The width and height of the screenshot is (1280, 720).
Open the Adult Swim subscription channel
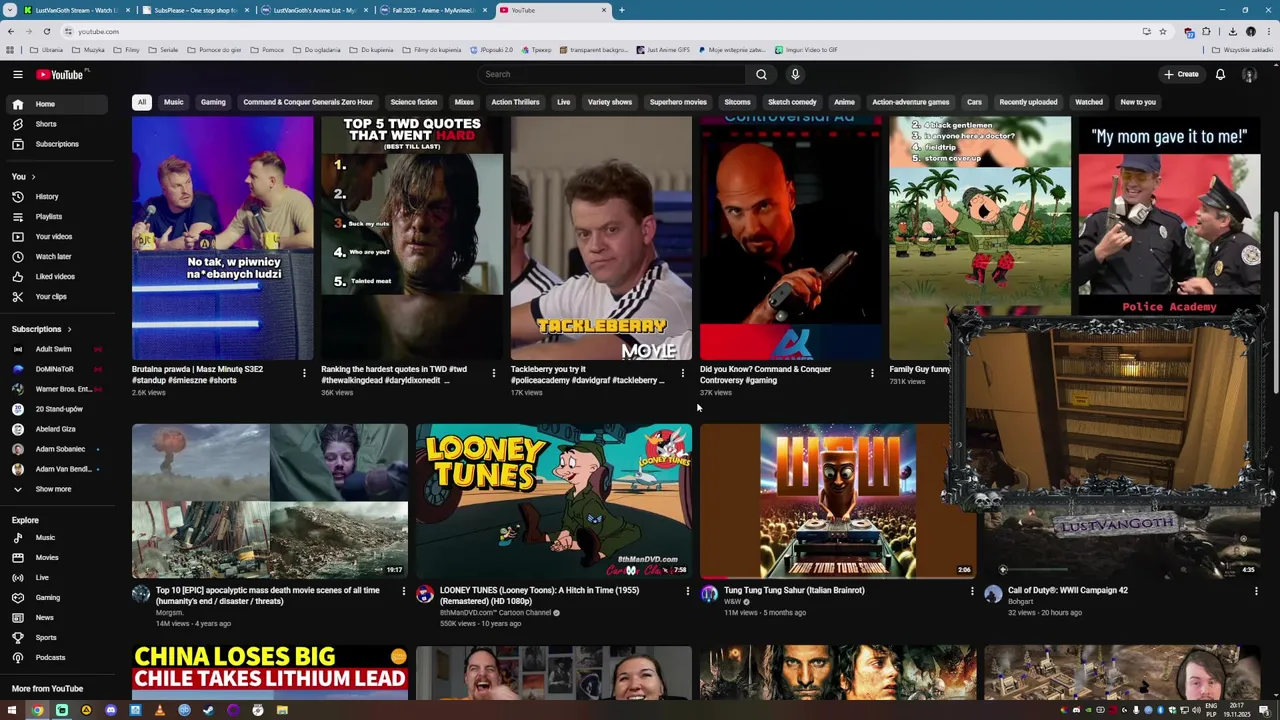(58, 349)
